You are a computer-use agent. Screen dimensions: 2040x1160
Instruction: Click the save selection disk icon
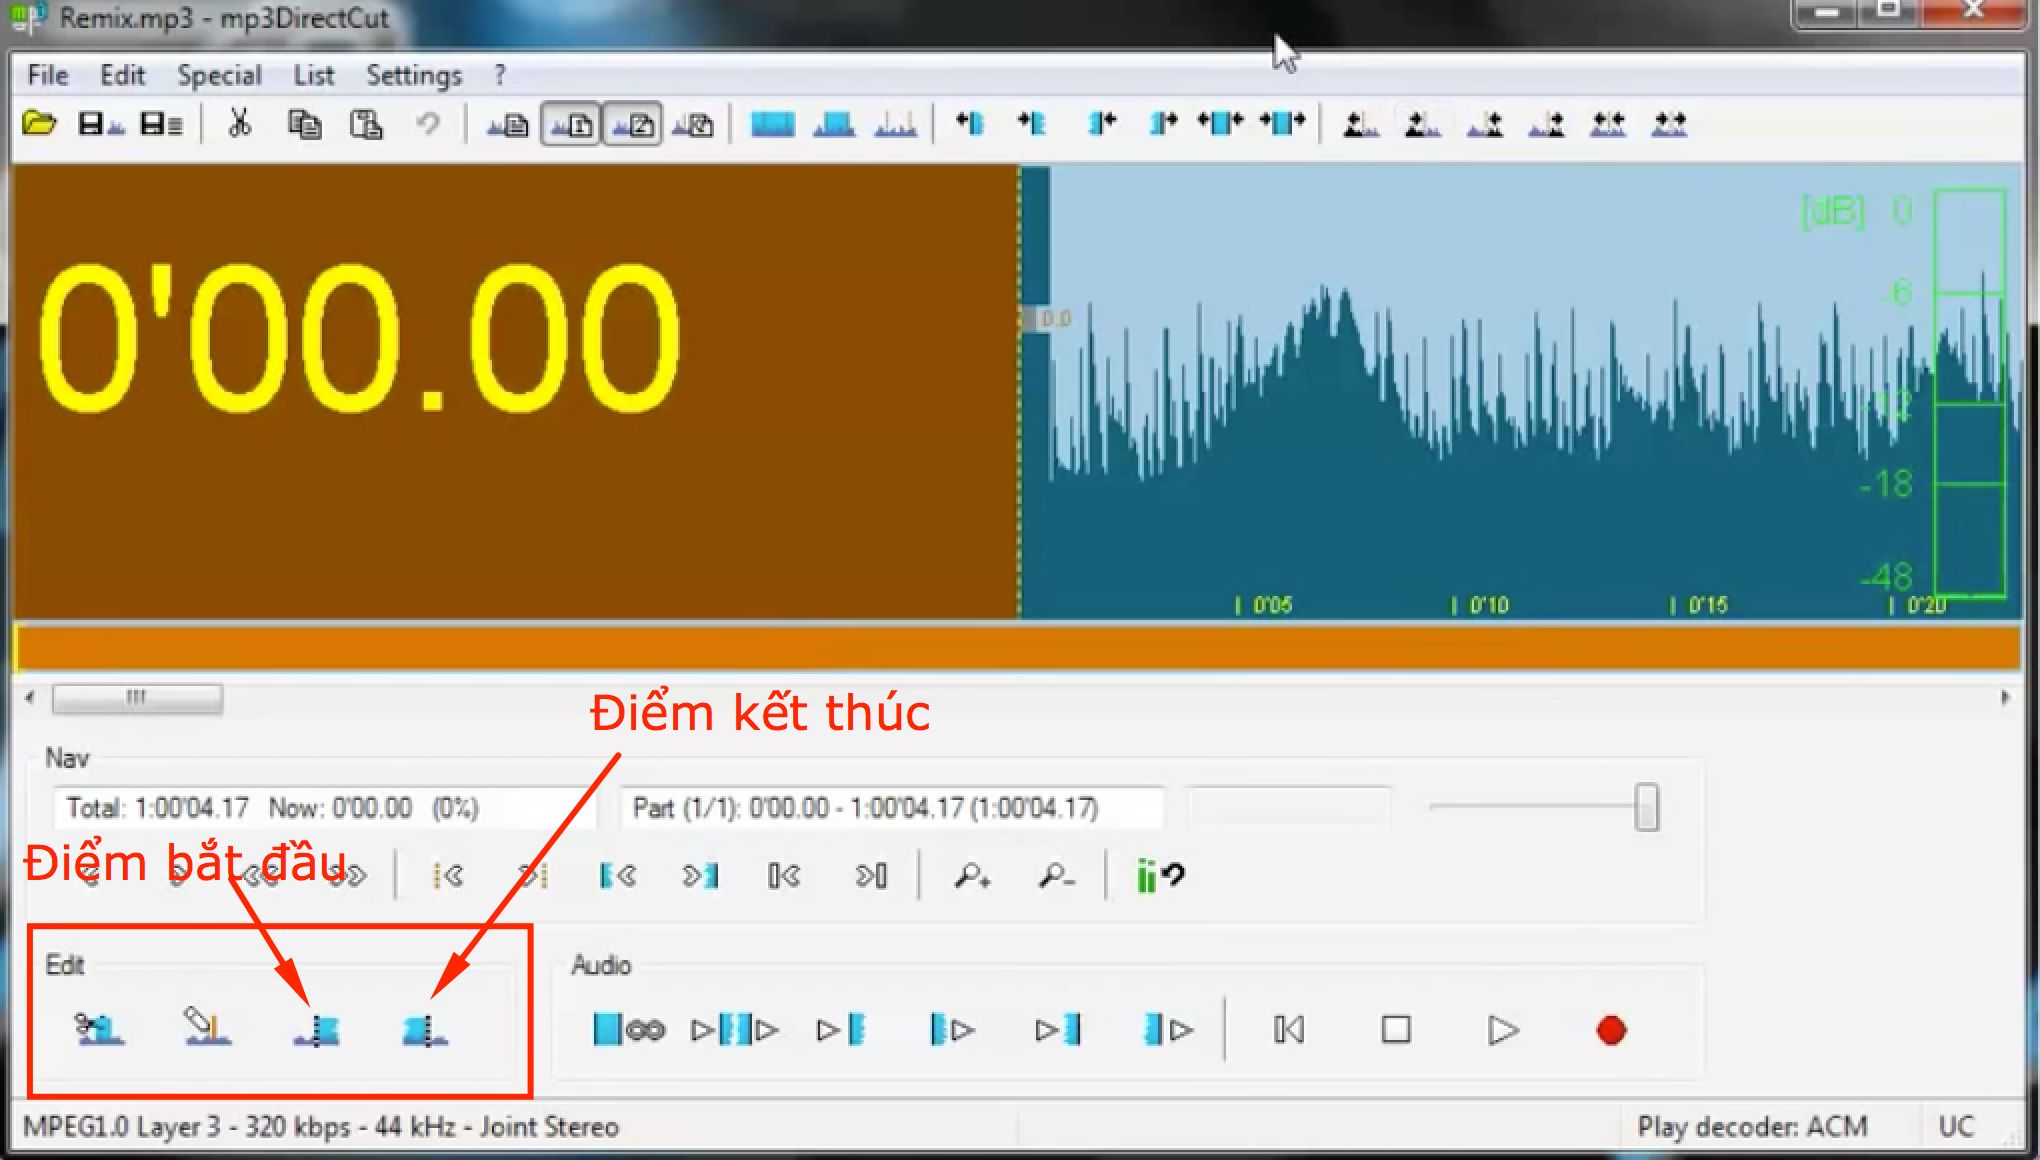click(161, 124)
